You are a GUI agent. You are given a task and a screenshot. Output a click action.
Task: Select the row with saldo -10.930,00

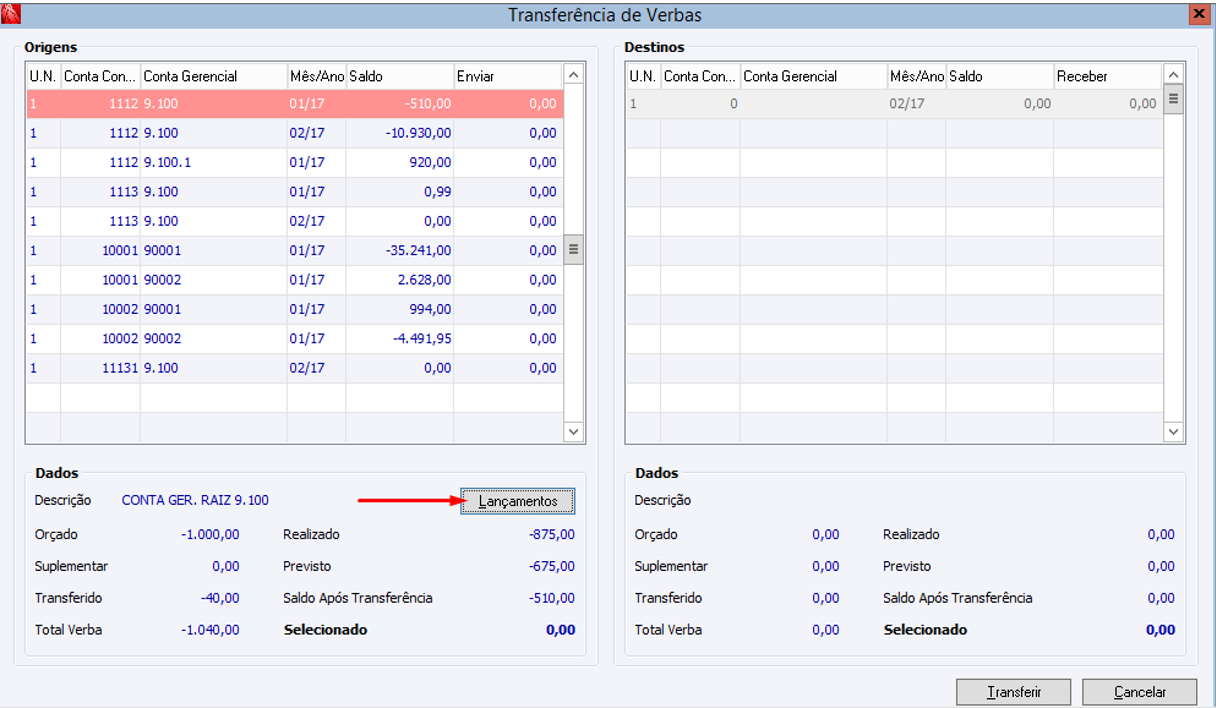point(295,133)
